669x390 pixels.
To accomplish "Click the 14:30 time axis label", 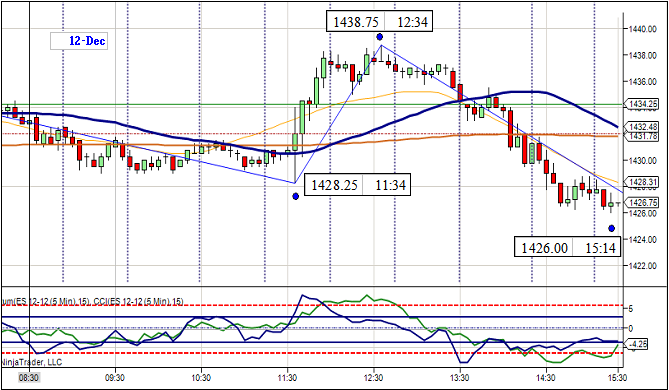I will coord(547,378).
